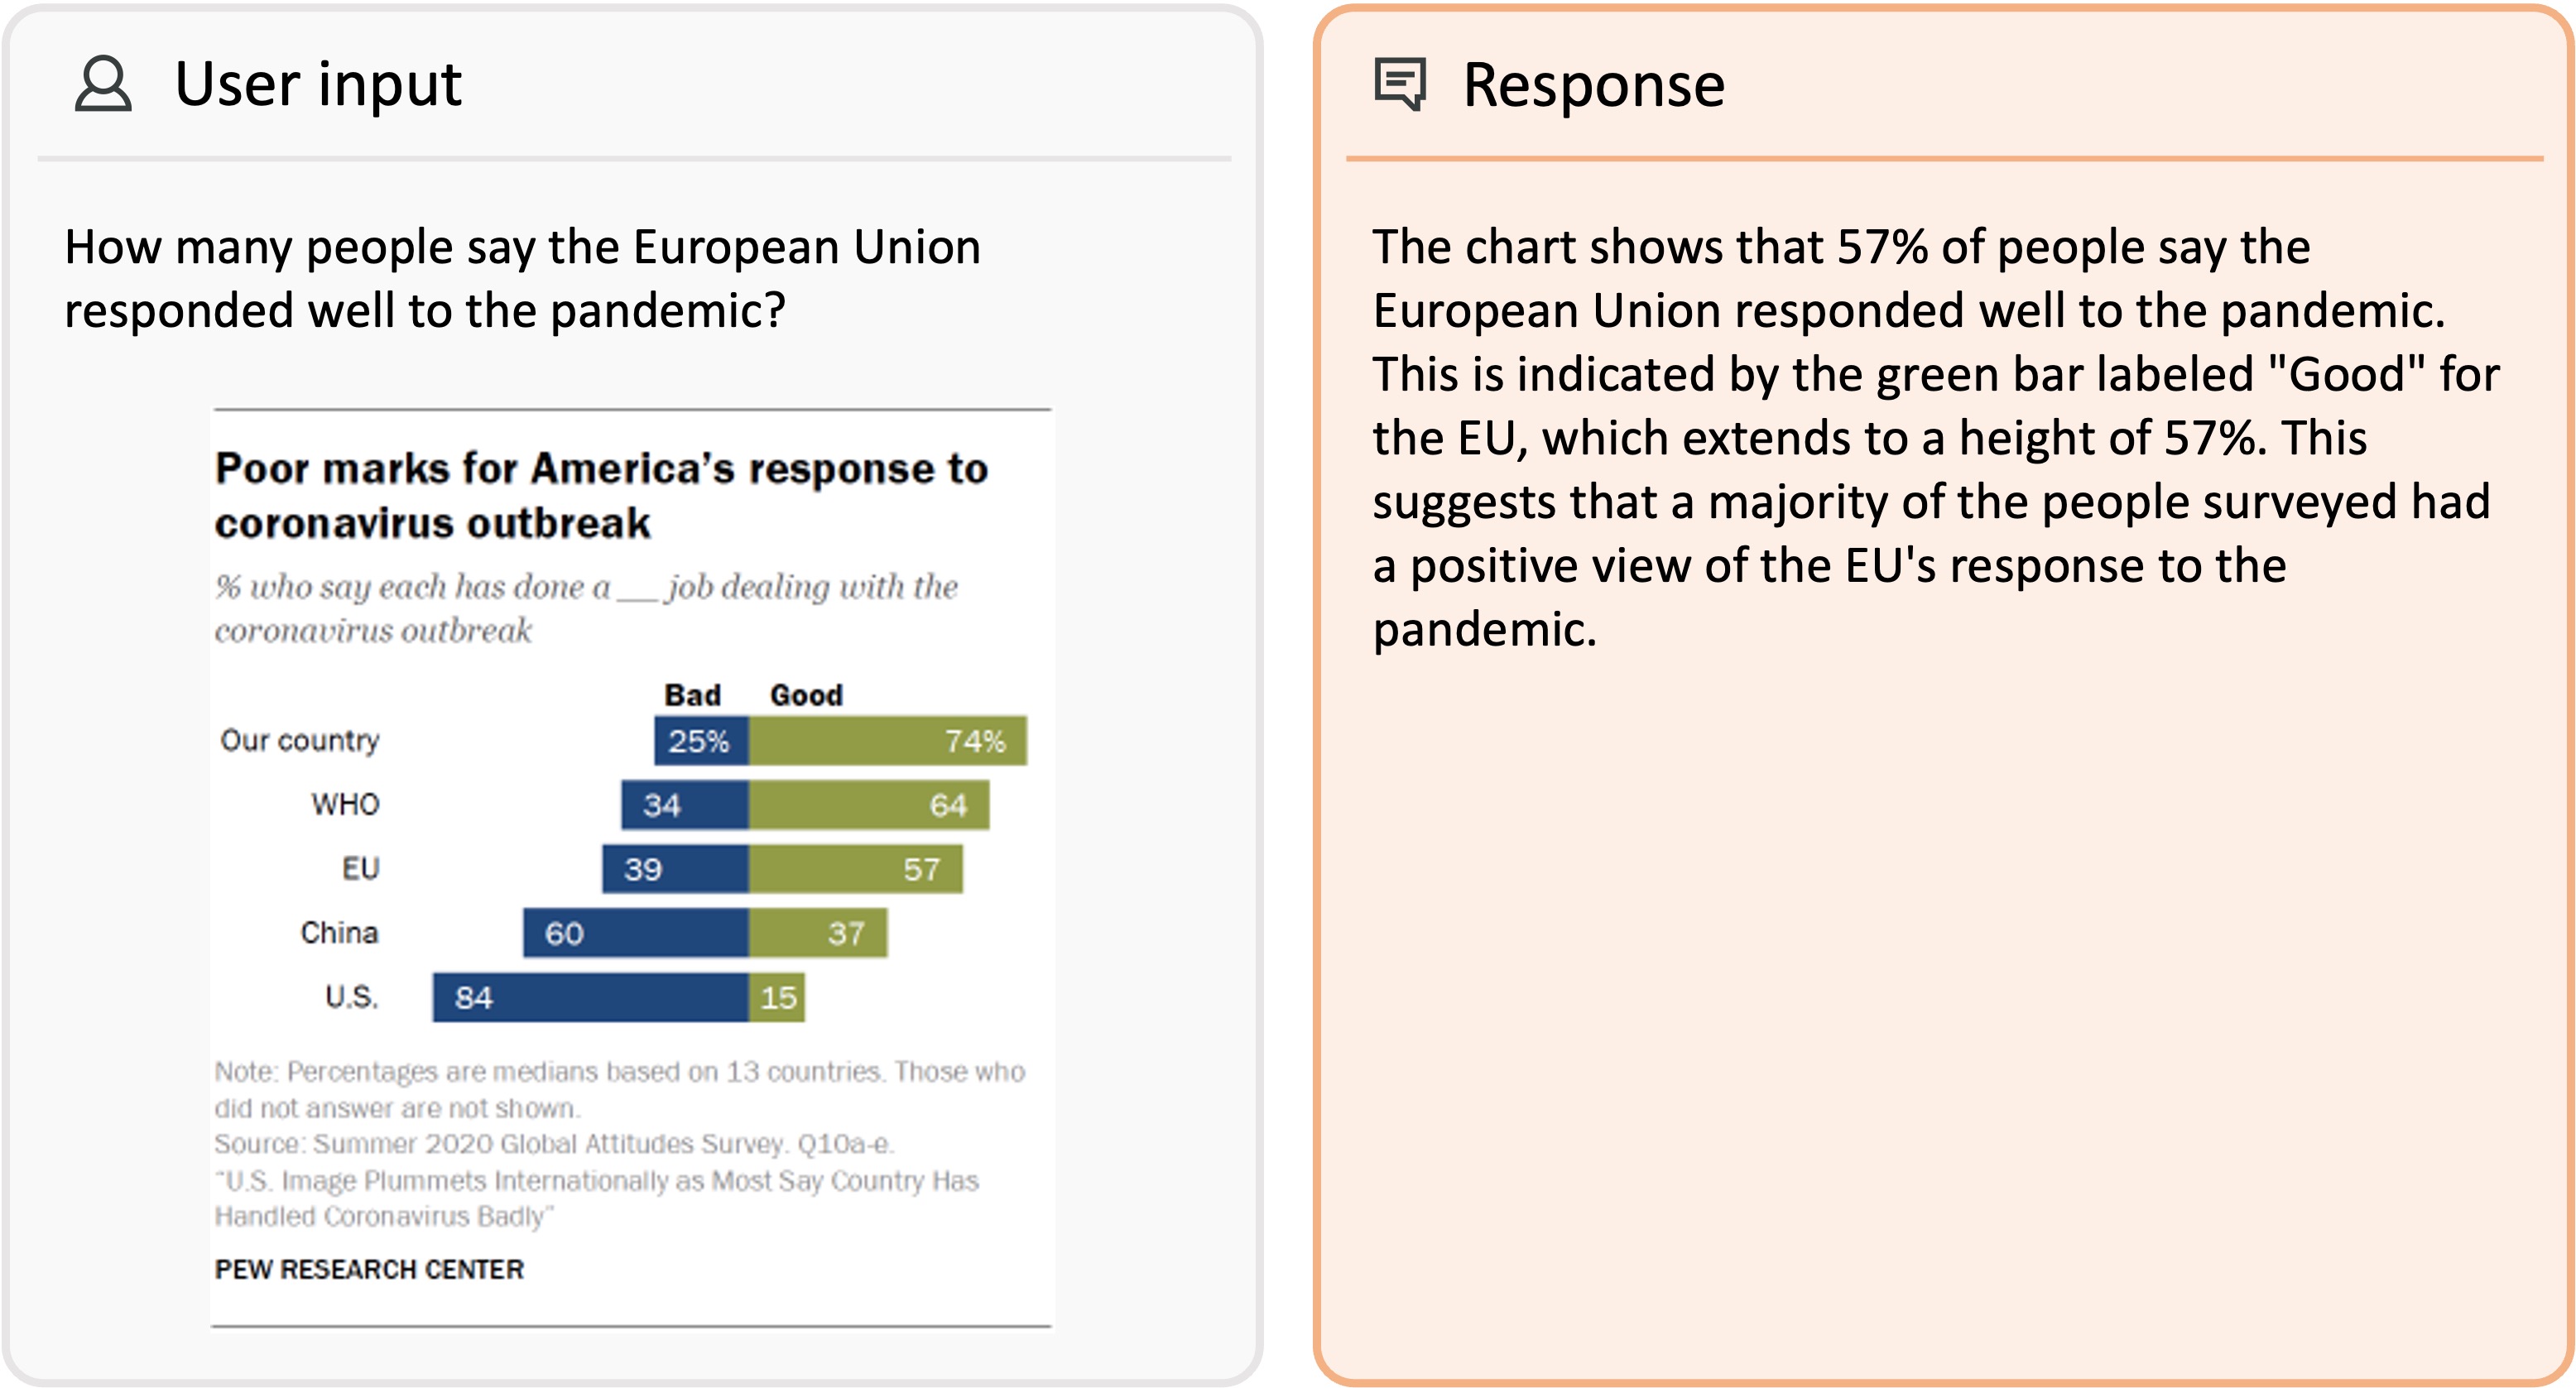Select the "Response" heading text
Viewport: 2576px width, 1388px height.
tap(1593, 85)
